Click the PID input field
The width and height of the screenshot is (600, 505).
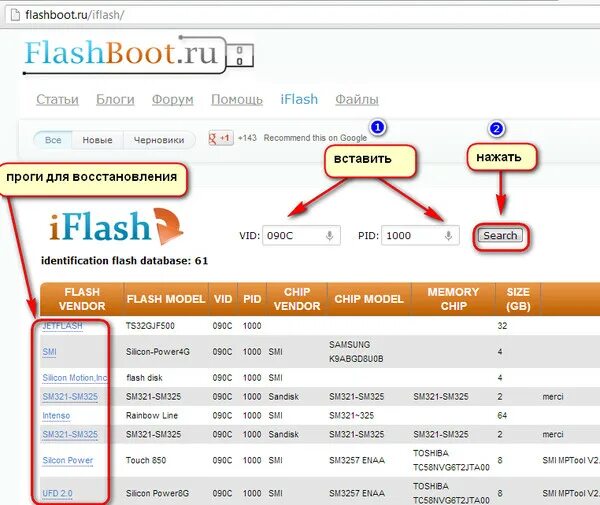pyautogui.click(x=421, y=236)
